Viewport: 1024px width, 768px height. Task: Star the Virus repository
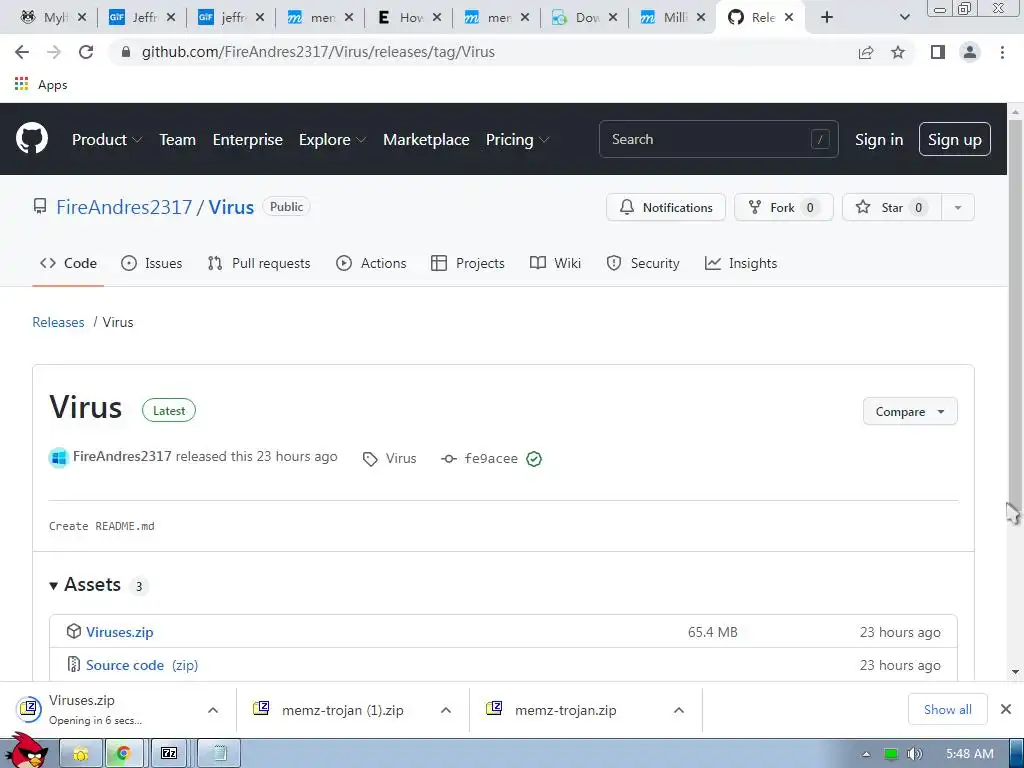892,208
